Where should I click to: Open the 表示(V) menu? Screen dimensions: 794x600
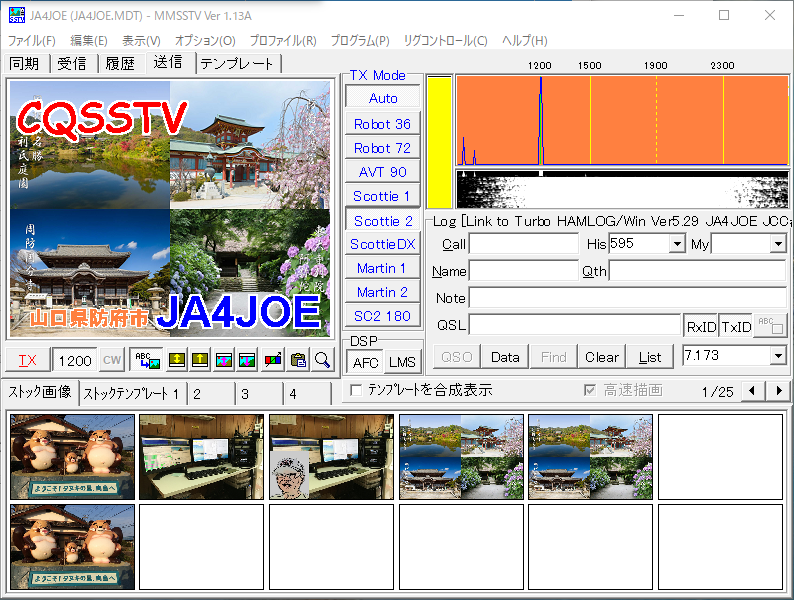point(141,41)
